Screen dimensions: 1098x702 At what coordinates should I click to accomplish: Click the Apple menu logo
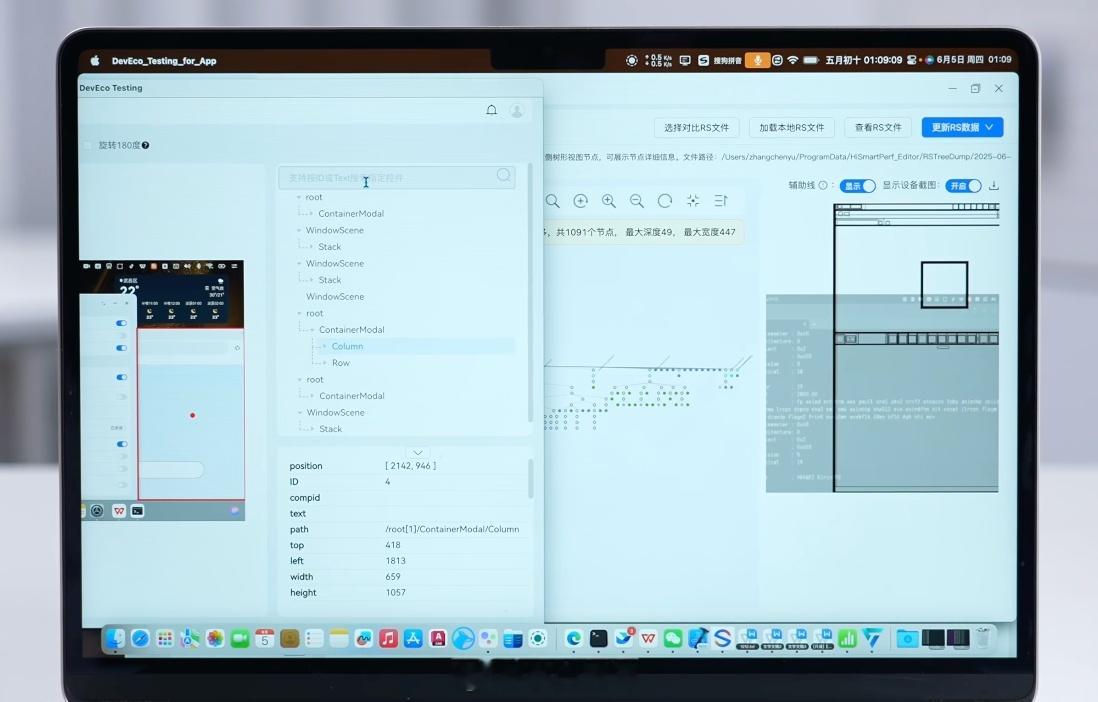tap(95, 61)
